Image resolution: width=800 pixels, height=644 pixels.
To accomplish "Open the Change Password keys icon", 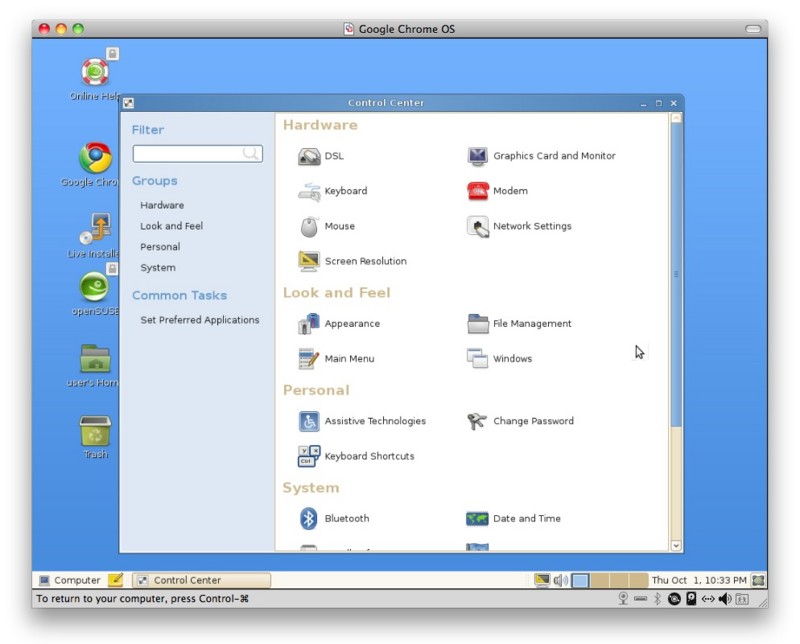I will pos(478,422).
